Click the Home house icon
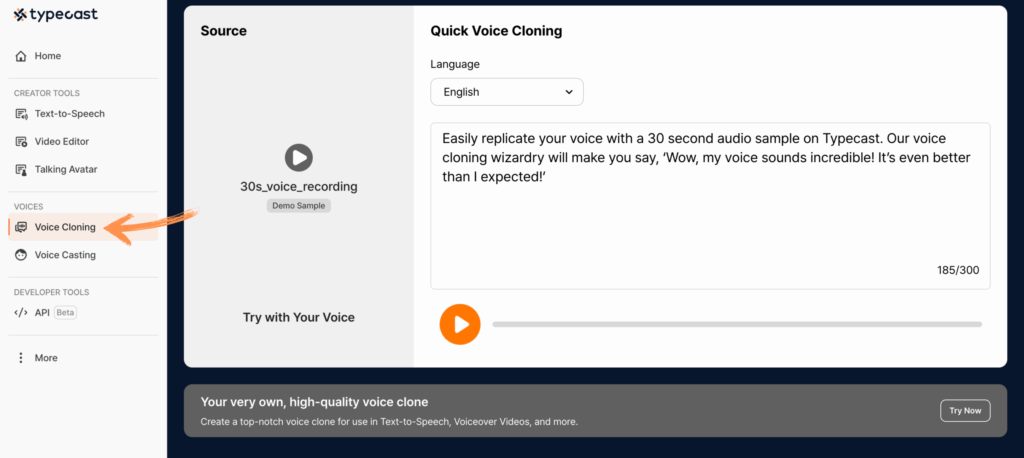The image size is (1024, 458). (x=21, y=56)
